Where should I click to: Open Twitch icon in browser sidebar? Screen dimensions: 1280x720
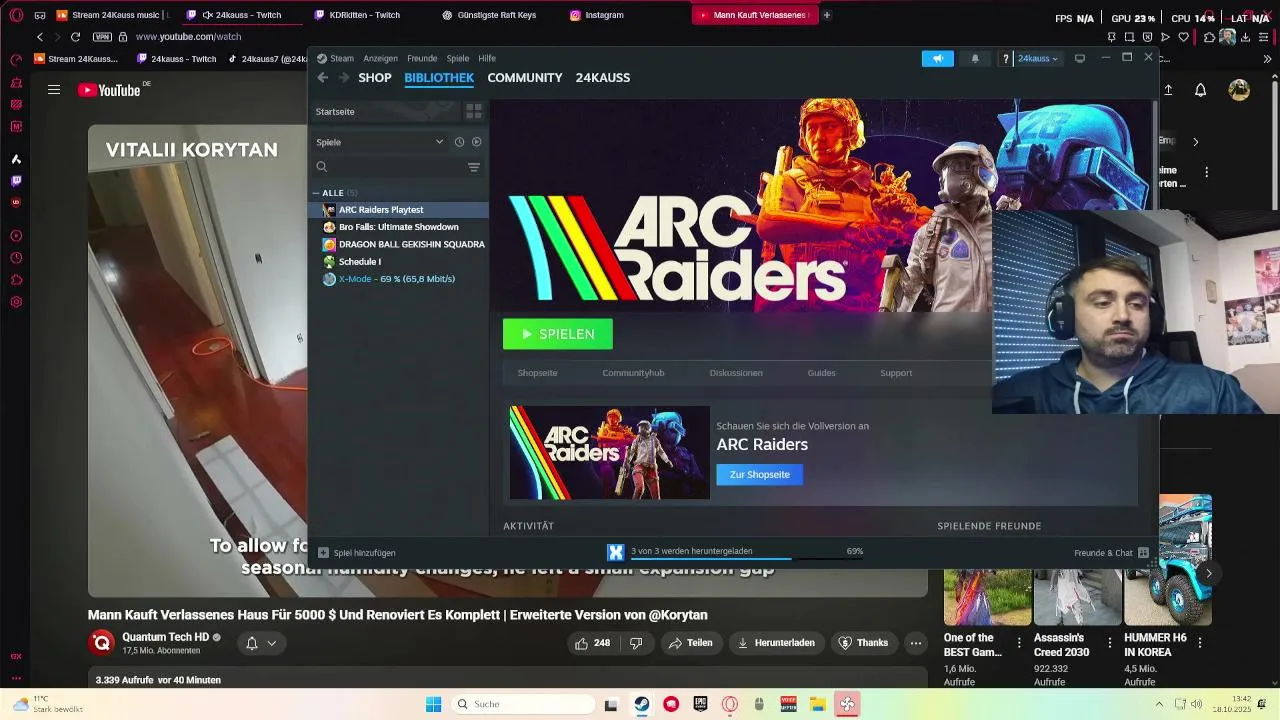click(16, 181)
